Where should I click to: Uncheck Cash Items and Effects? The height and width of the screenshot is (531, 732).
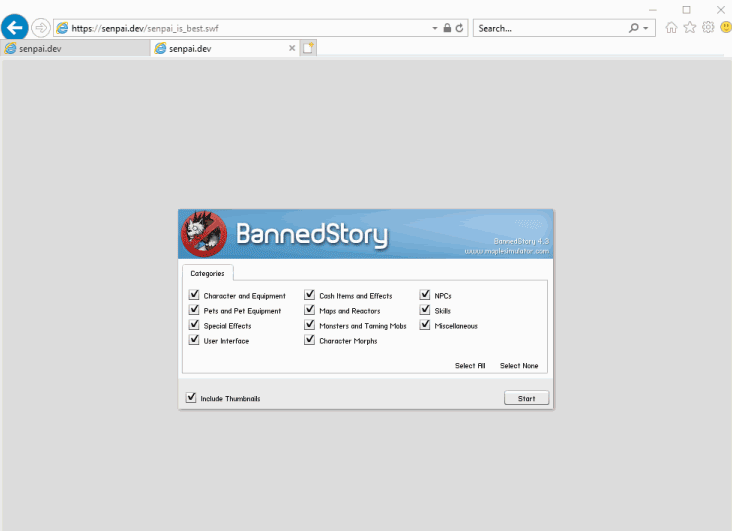[310, 295]
